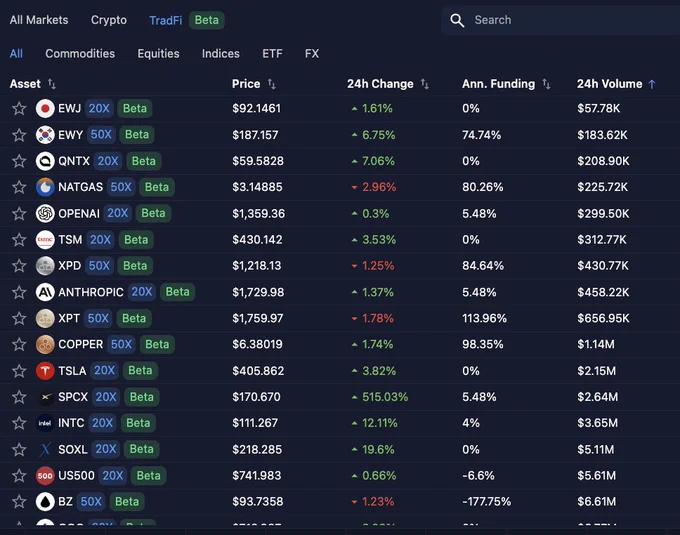Open the ANTHROPIC market name

point(91,292)
